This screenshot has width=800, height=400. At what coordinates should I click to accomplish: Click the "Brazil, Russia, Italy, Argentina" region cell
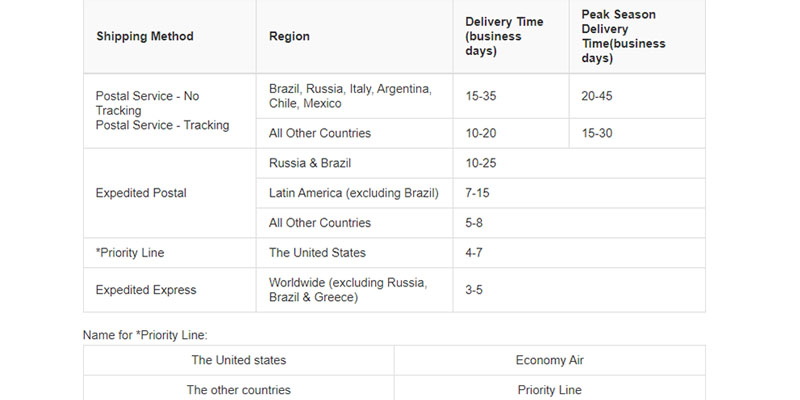pos(350,96)
